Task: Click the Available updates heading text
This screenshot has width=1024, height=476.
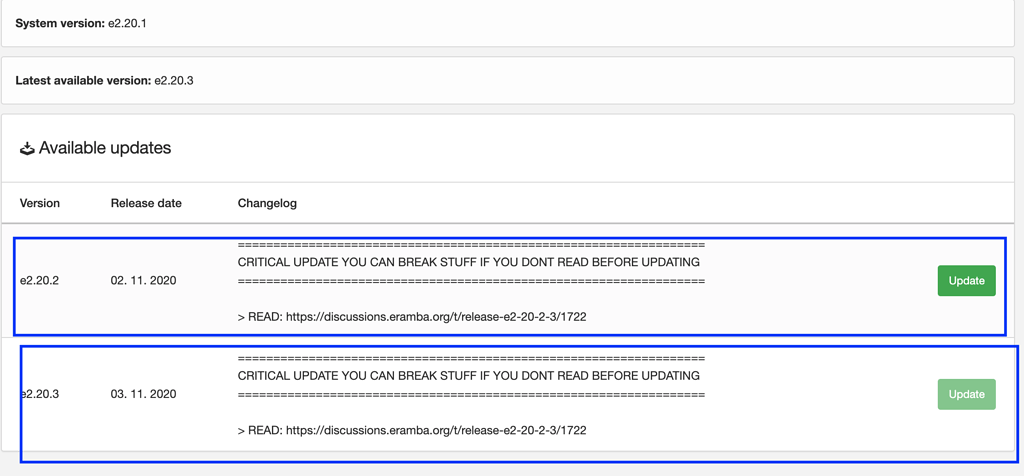Action: tap(105, 148)
